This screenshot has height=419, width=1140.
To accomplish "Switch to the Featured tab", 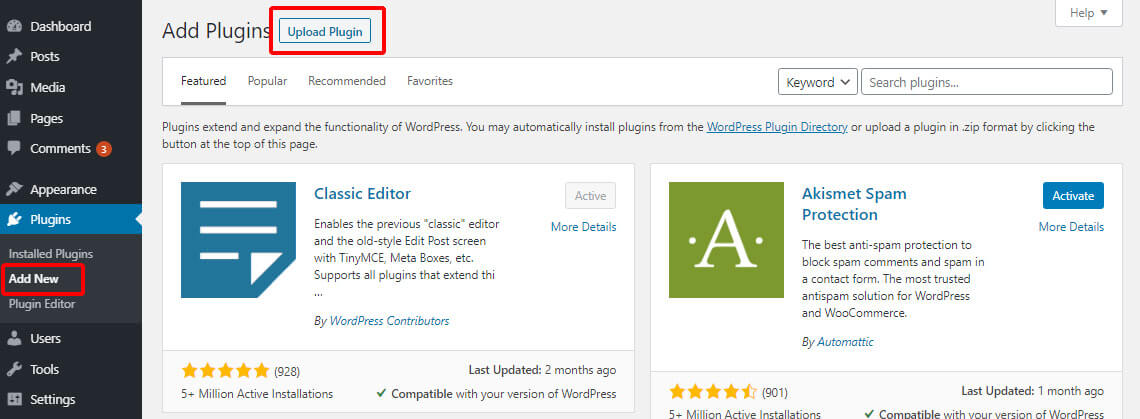I will pyautogui.click(x=204, y=81).
